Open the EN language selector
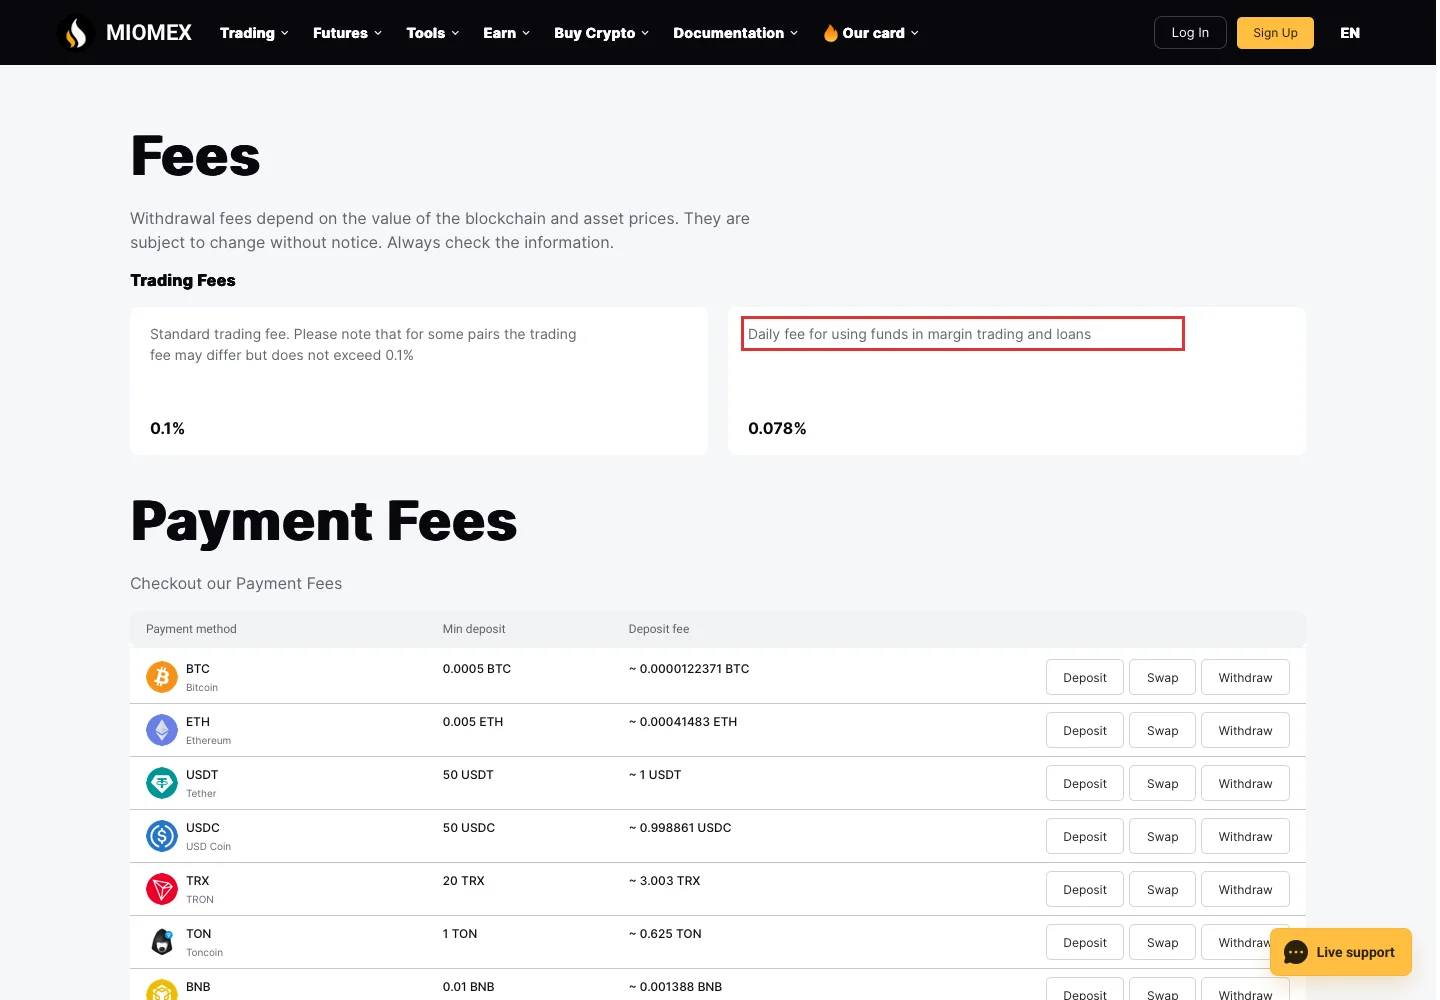The image size is (1440, 1000). coord(1350,33)
